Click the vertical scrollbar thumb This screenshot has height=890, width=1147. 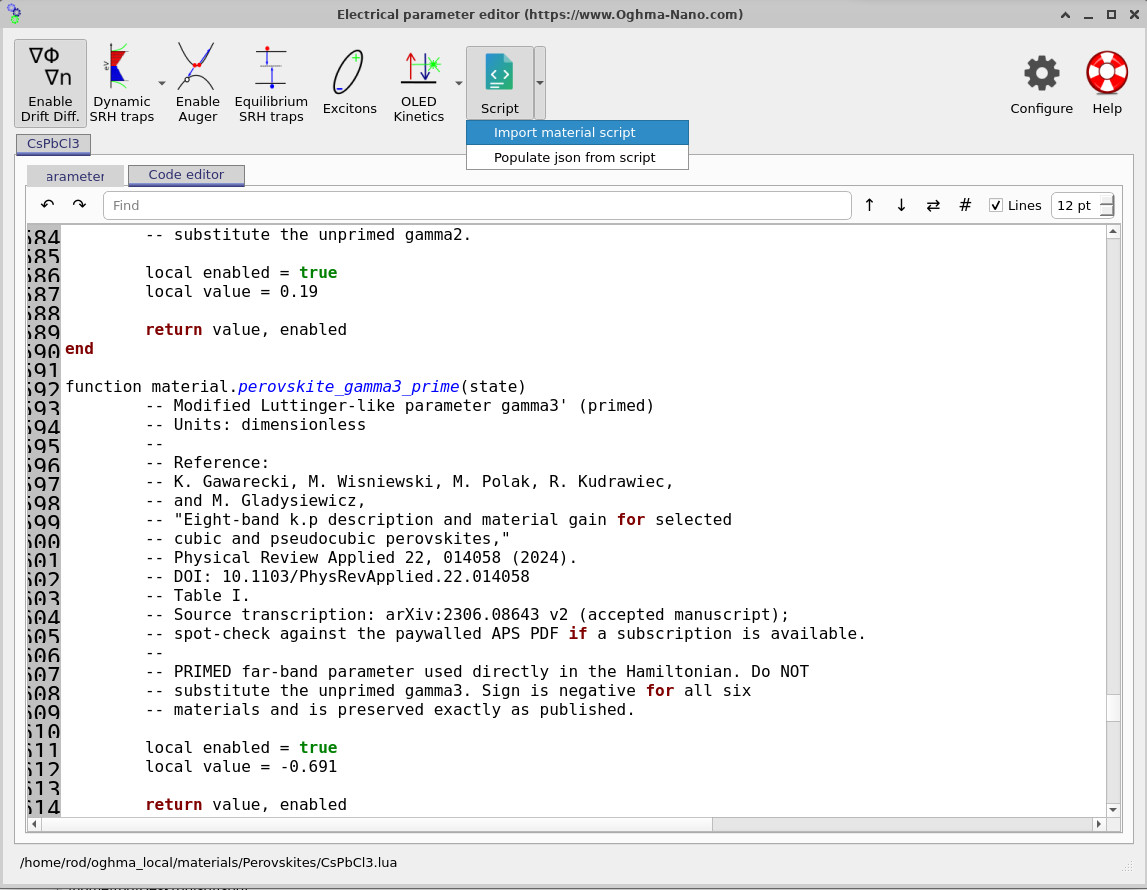click(1113, 707)
